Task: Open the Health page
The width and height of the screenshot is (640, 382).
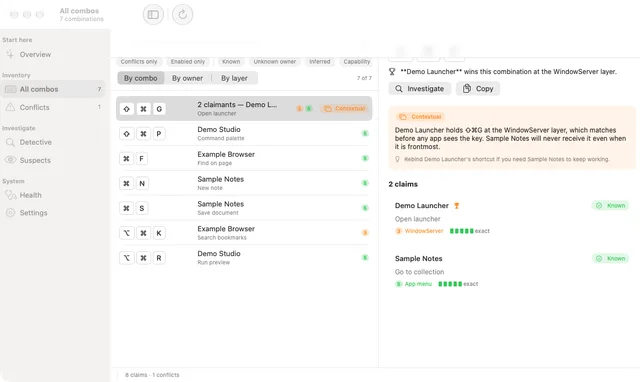Action: pos(53,195)
